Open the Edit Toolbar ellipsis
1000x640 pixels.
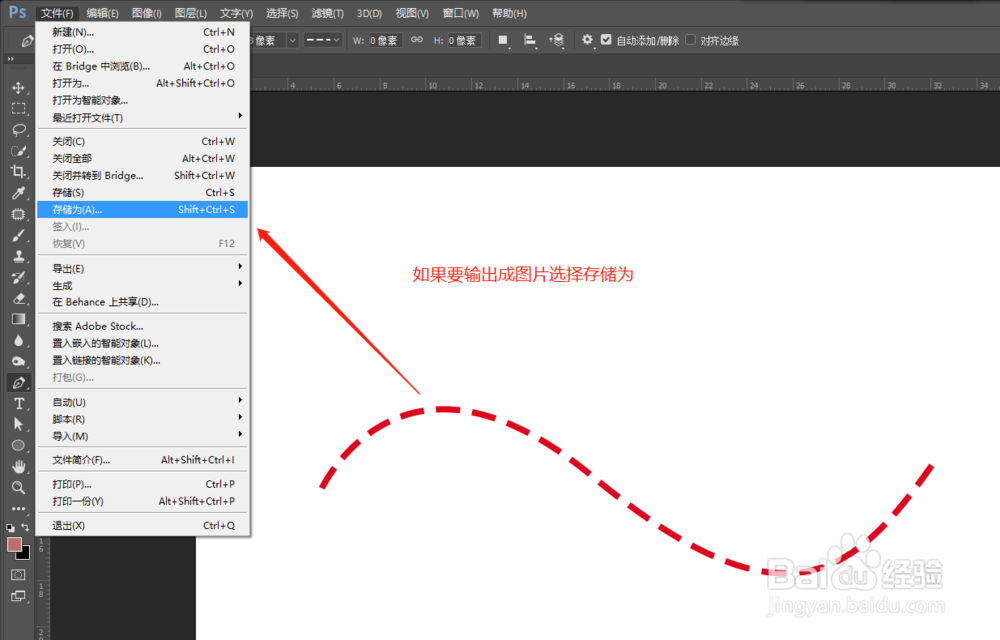click(x=18, y=509)
